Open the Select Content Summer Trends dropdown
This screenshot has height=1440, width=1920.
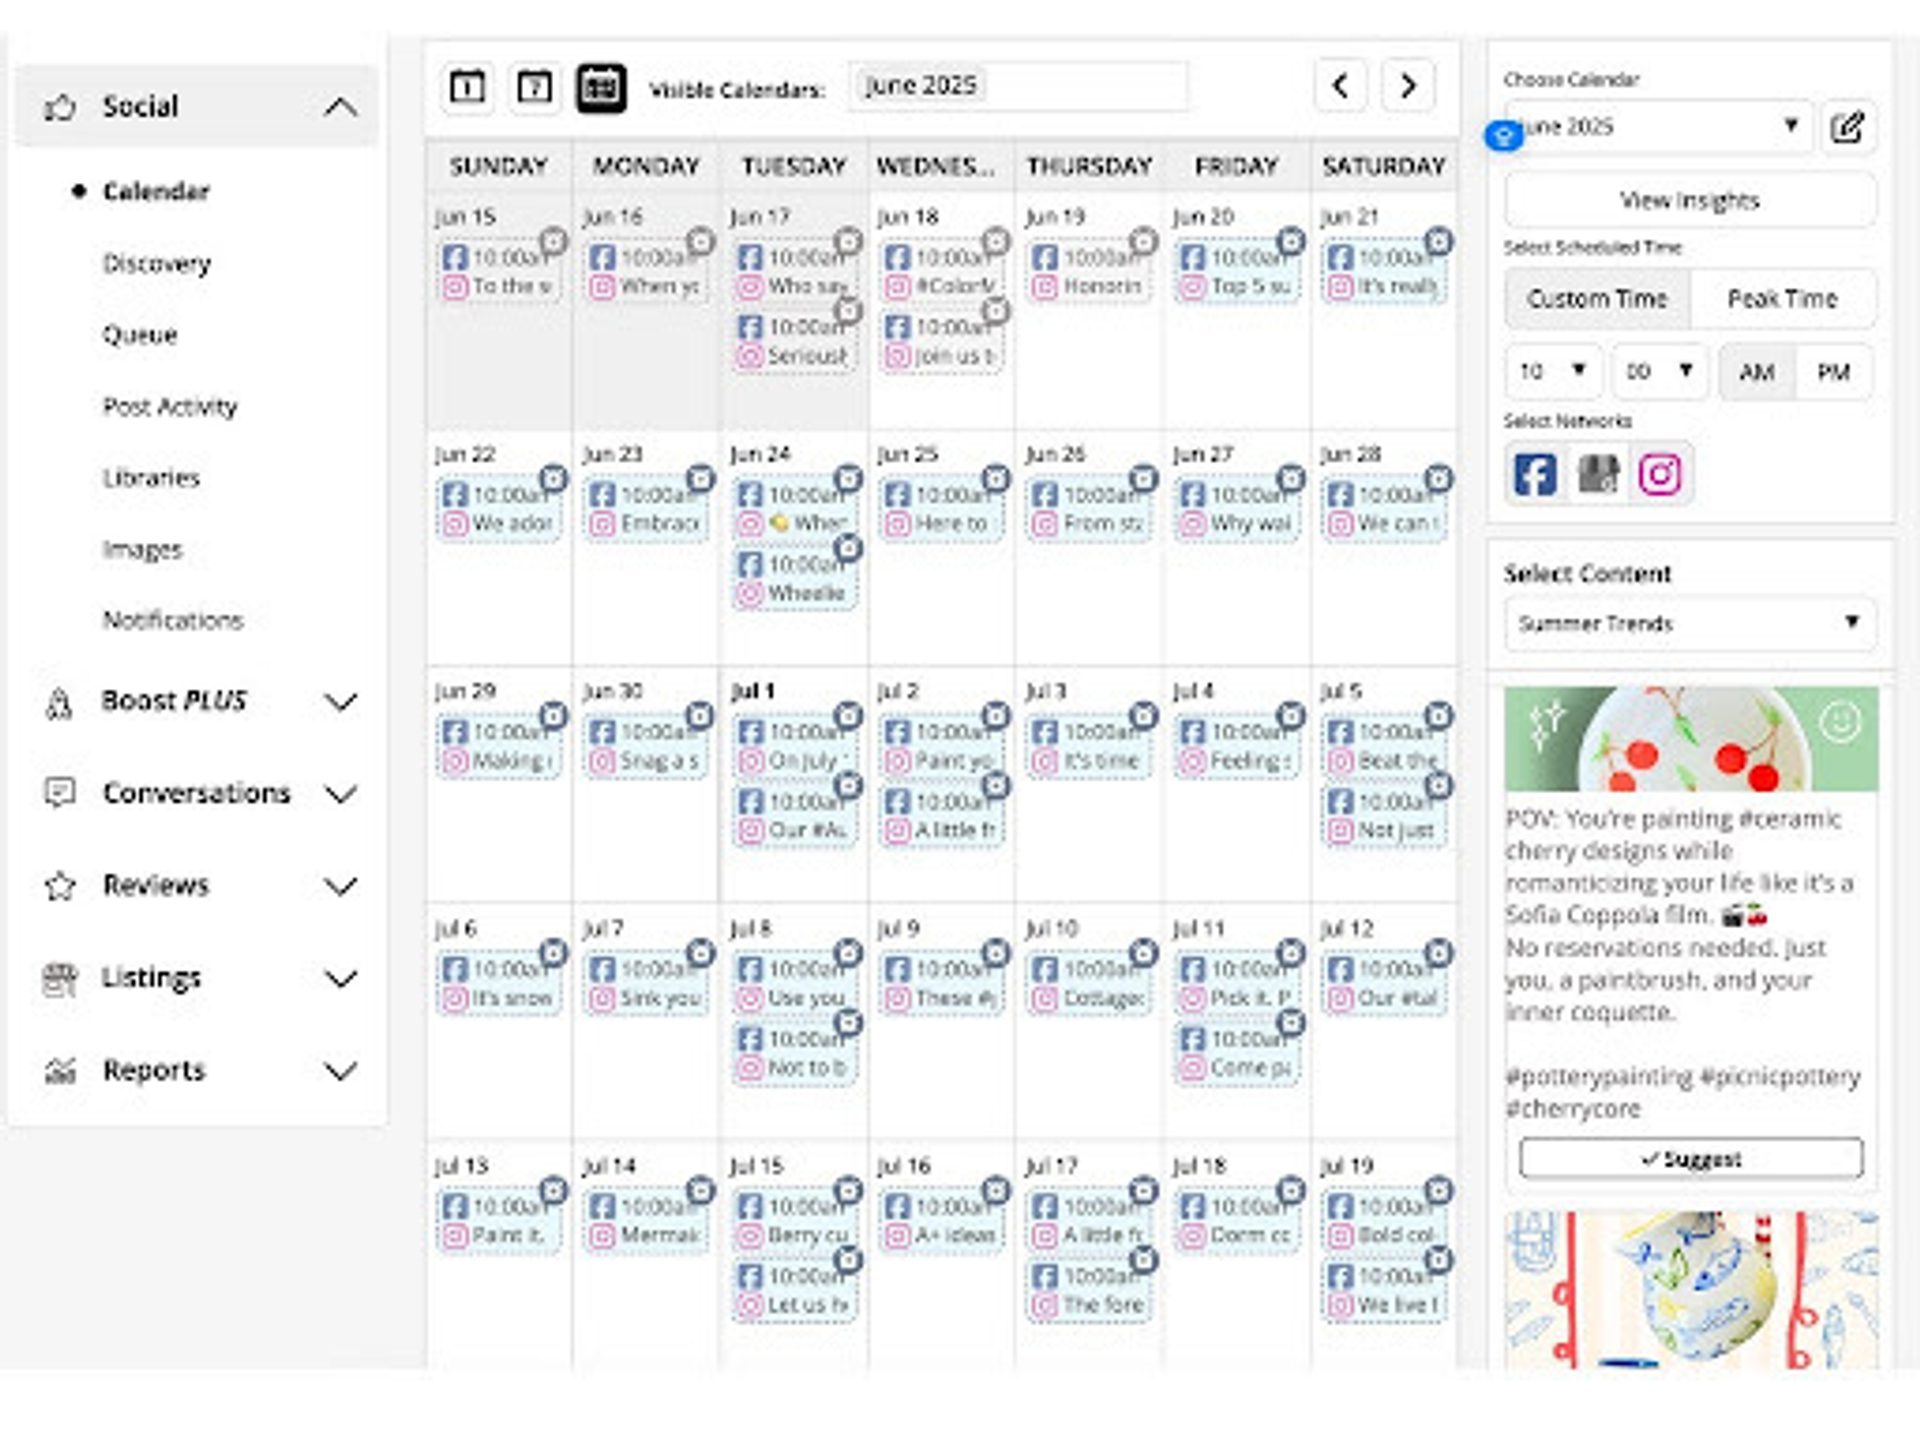1689,624
